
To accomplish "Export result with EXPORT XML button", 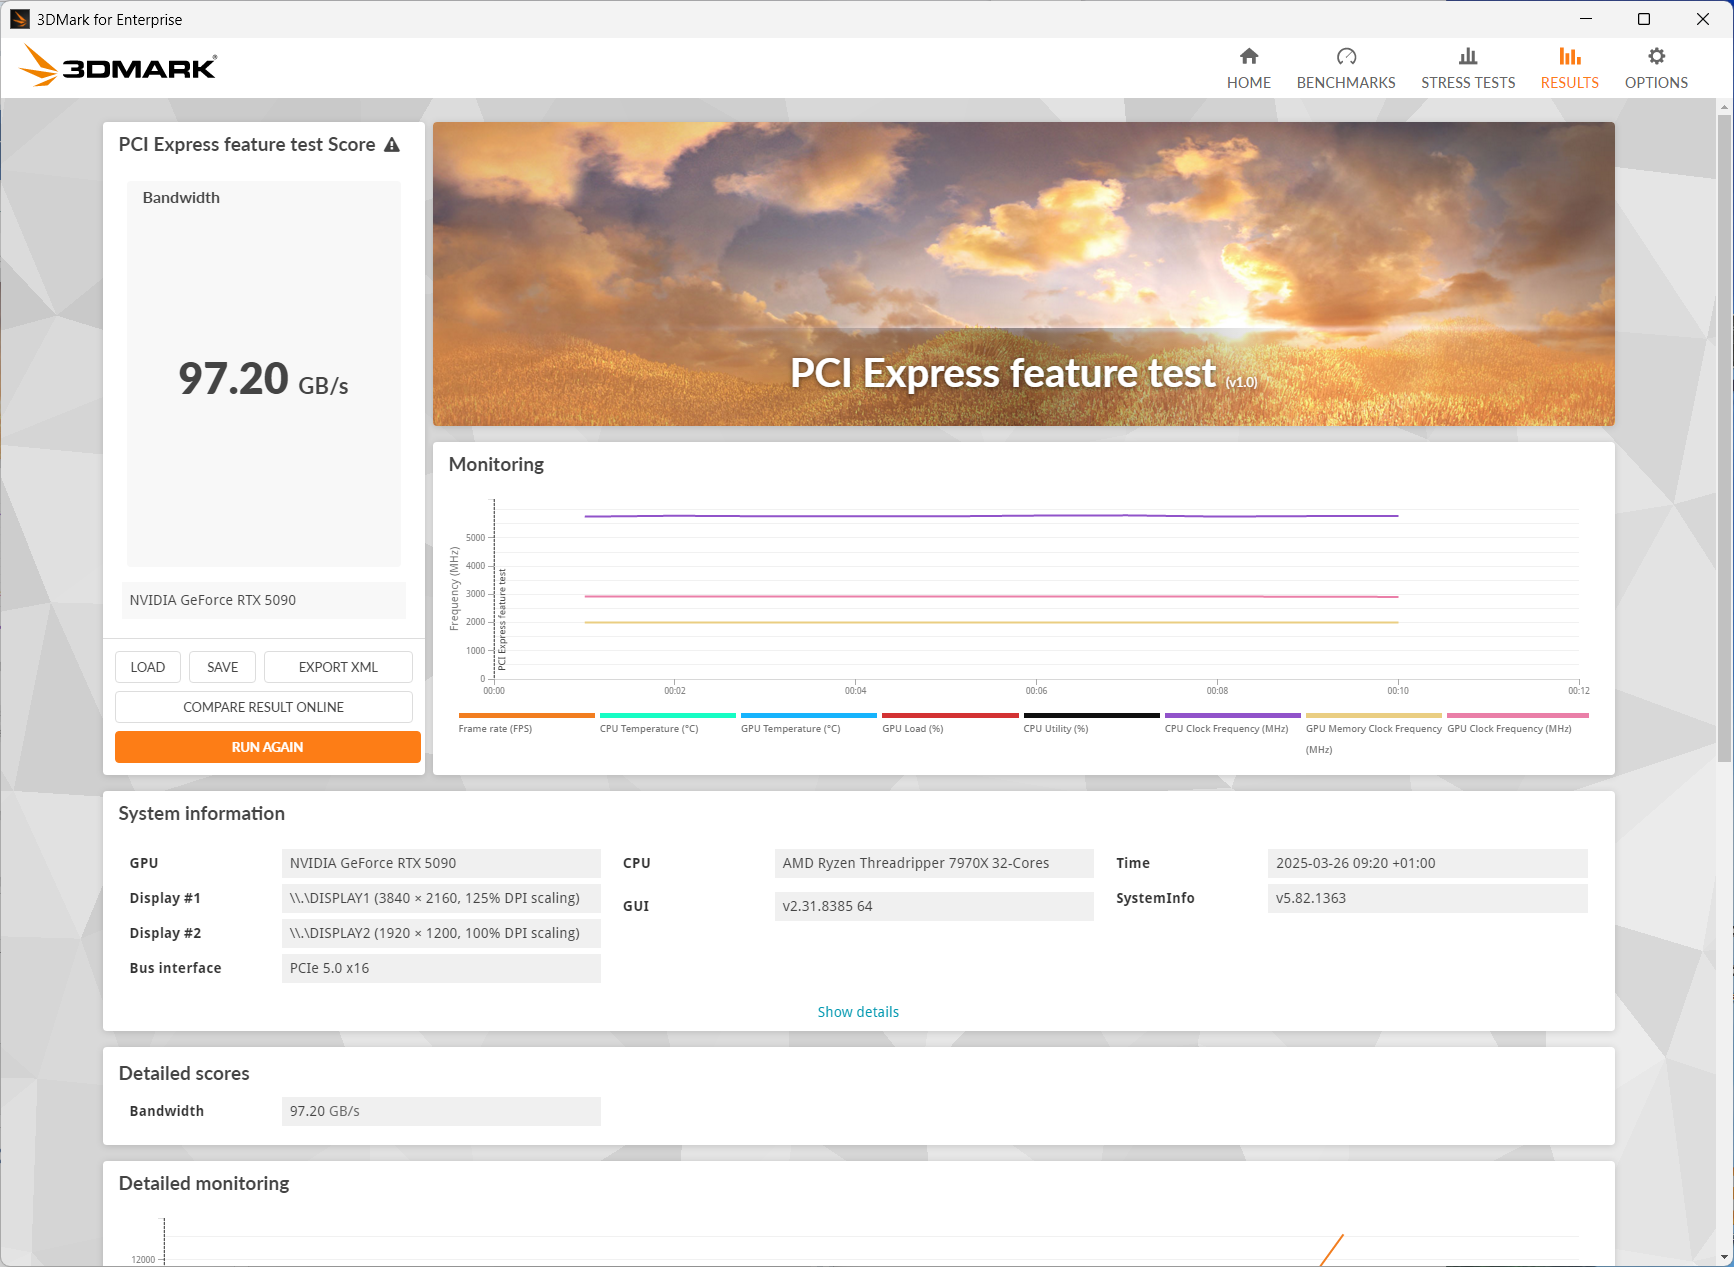I will coord(338,667).
